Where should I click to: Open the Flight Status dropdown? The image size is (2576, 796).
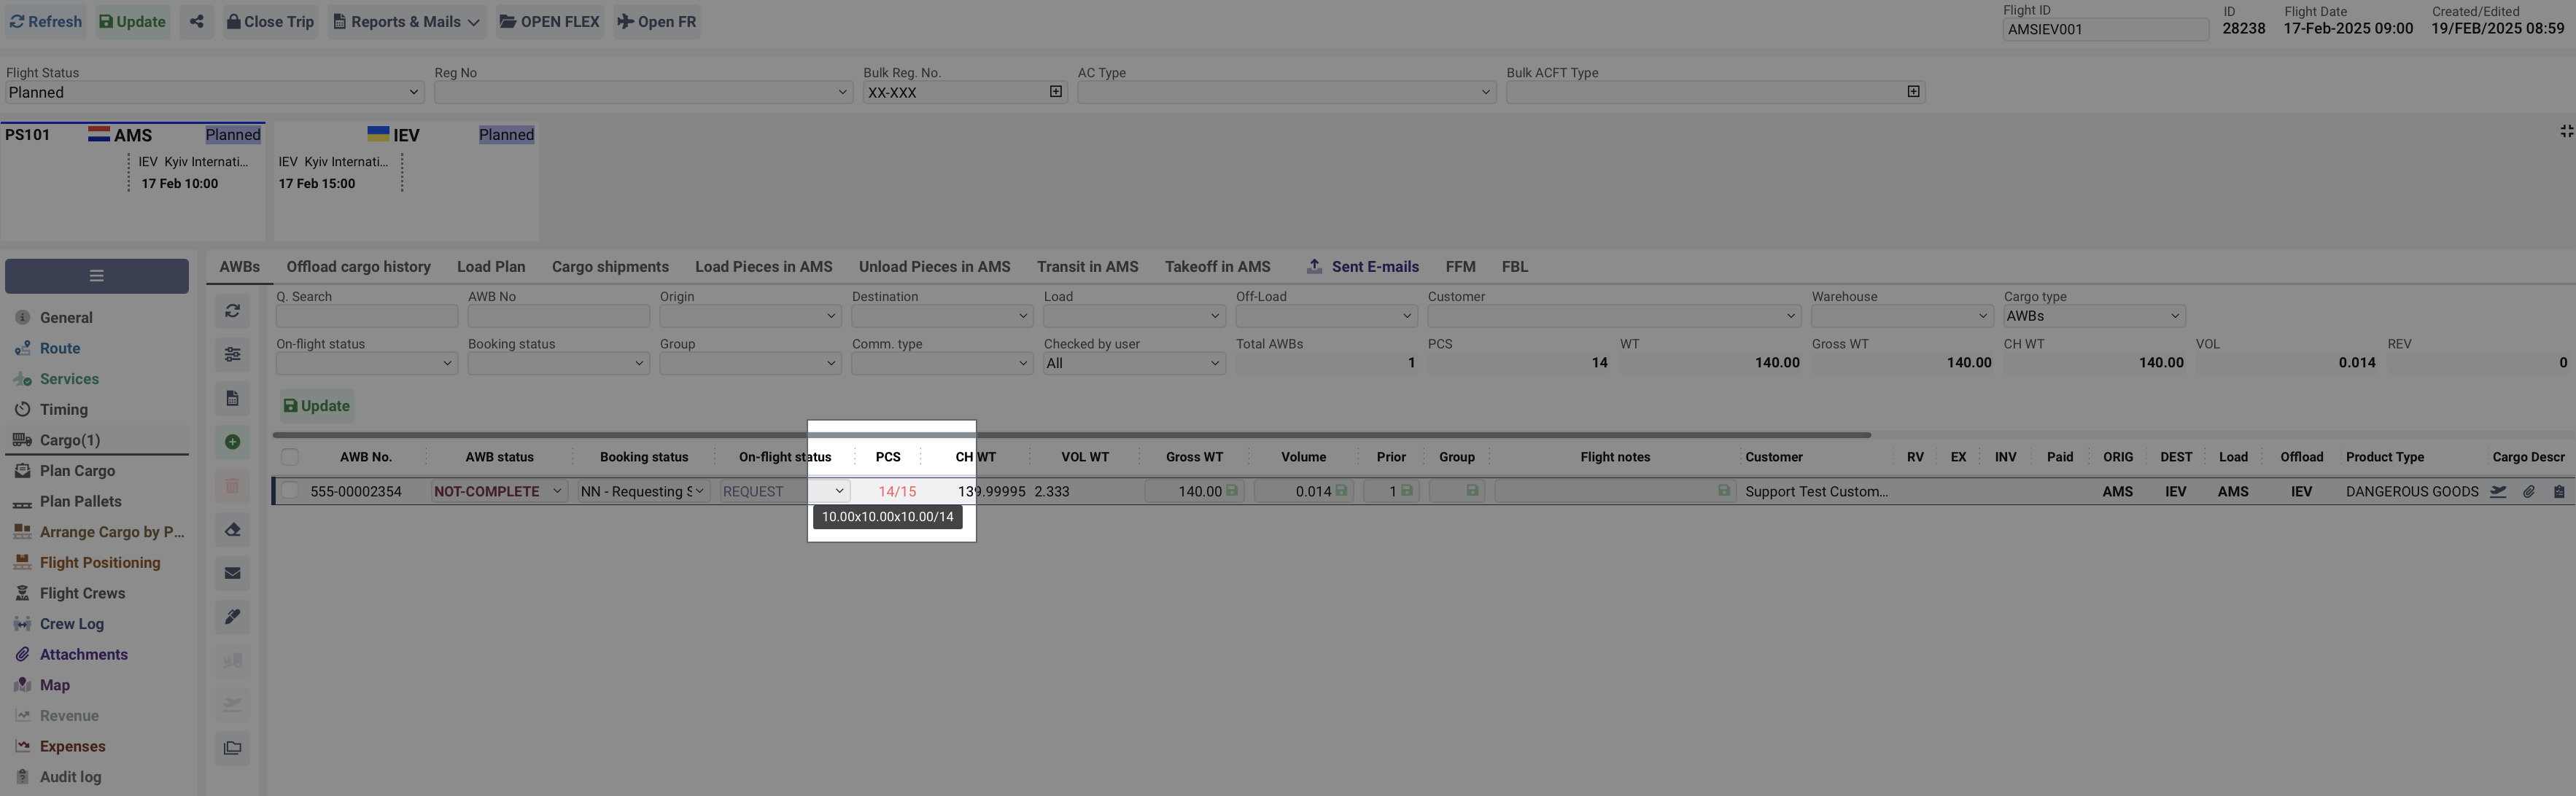click(214, 92)
